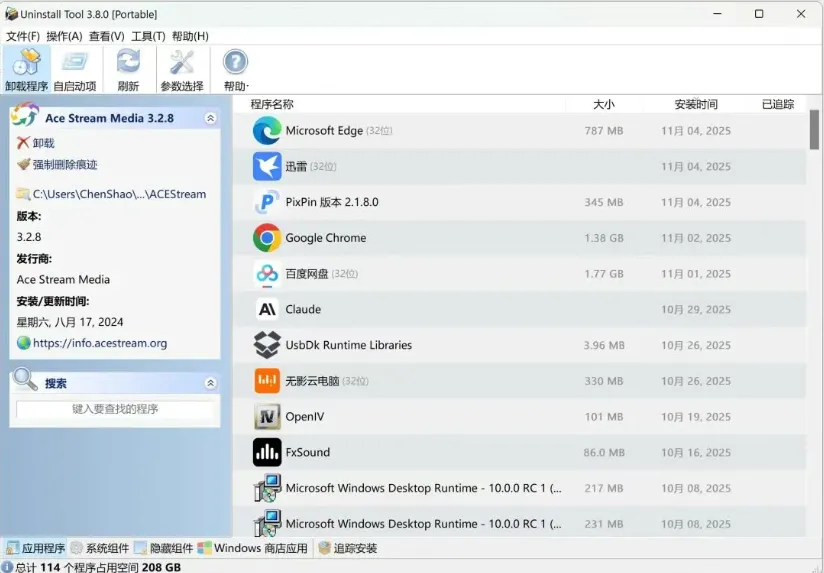Click the 86.0 MB size of FxSound
This screenshot has width=824, height=573.
[x=604, y=452]
